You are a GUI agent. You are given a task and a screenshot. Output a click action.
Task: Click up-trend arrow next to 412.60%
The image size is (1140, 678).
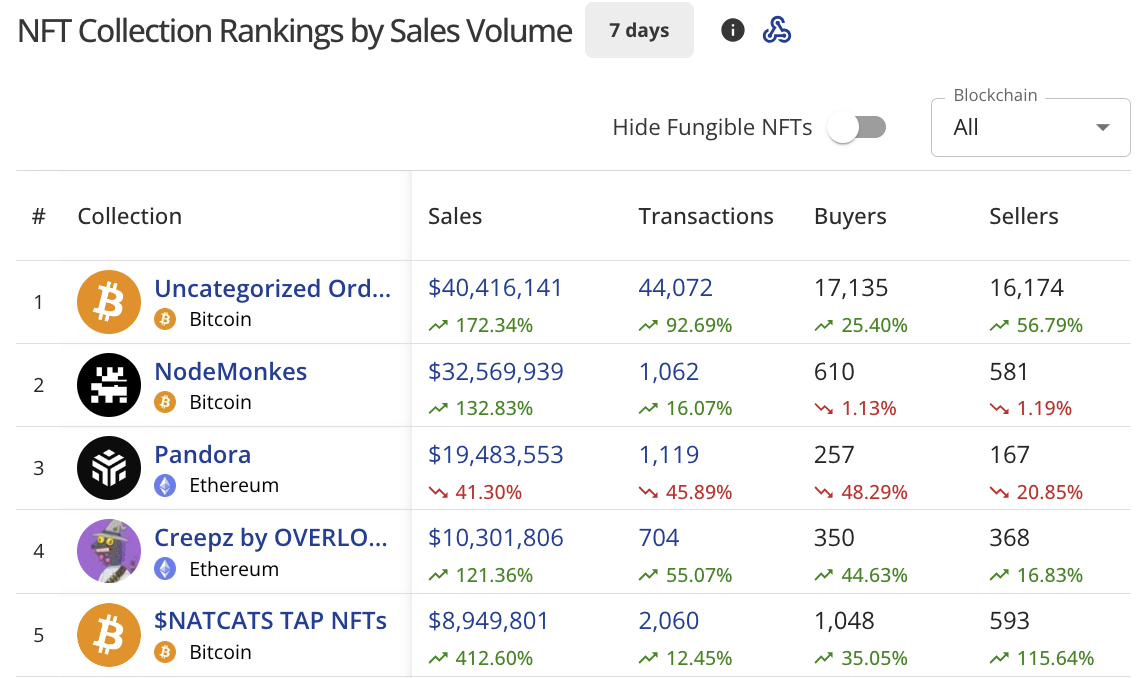(438, 658)
